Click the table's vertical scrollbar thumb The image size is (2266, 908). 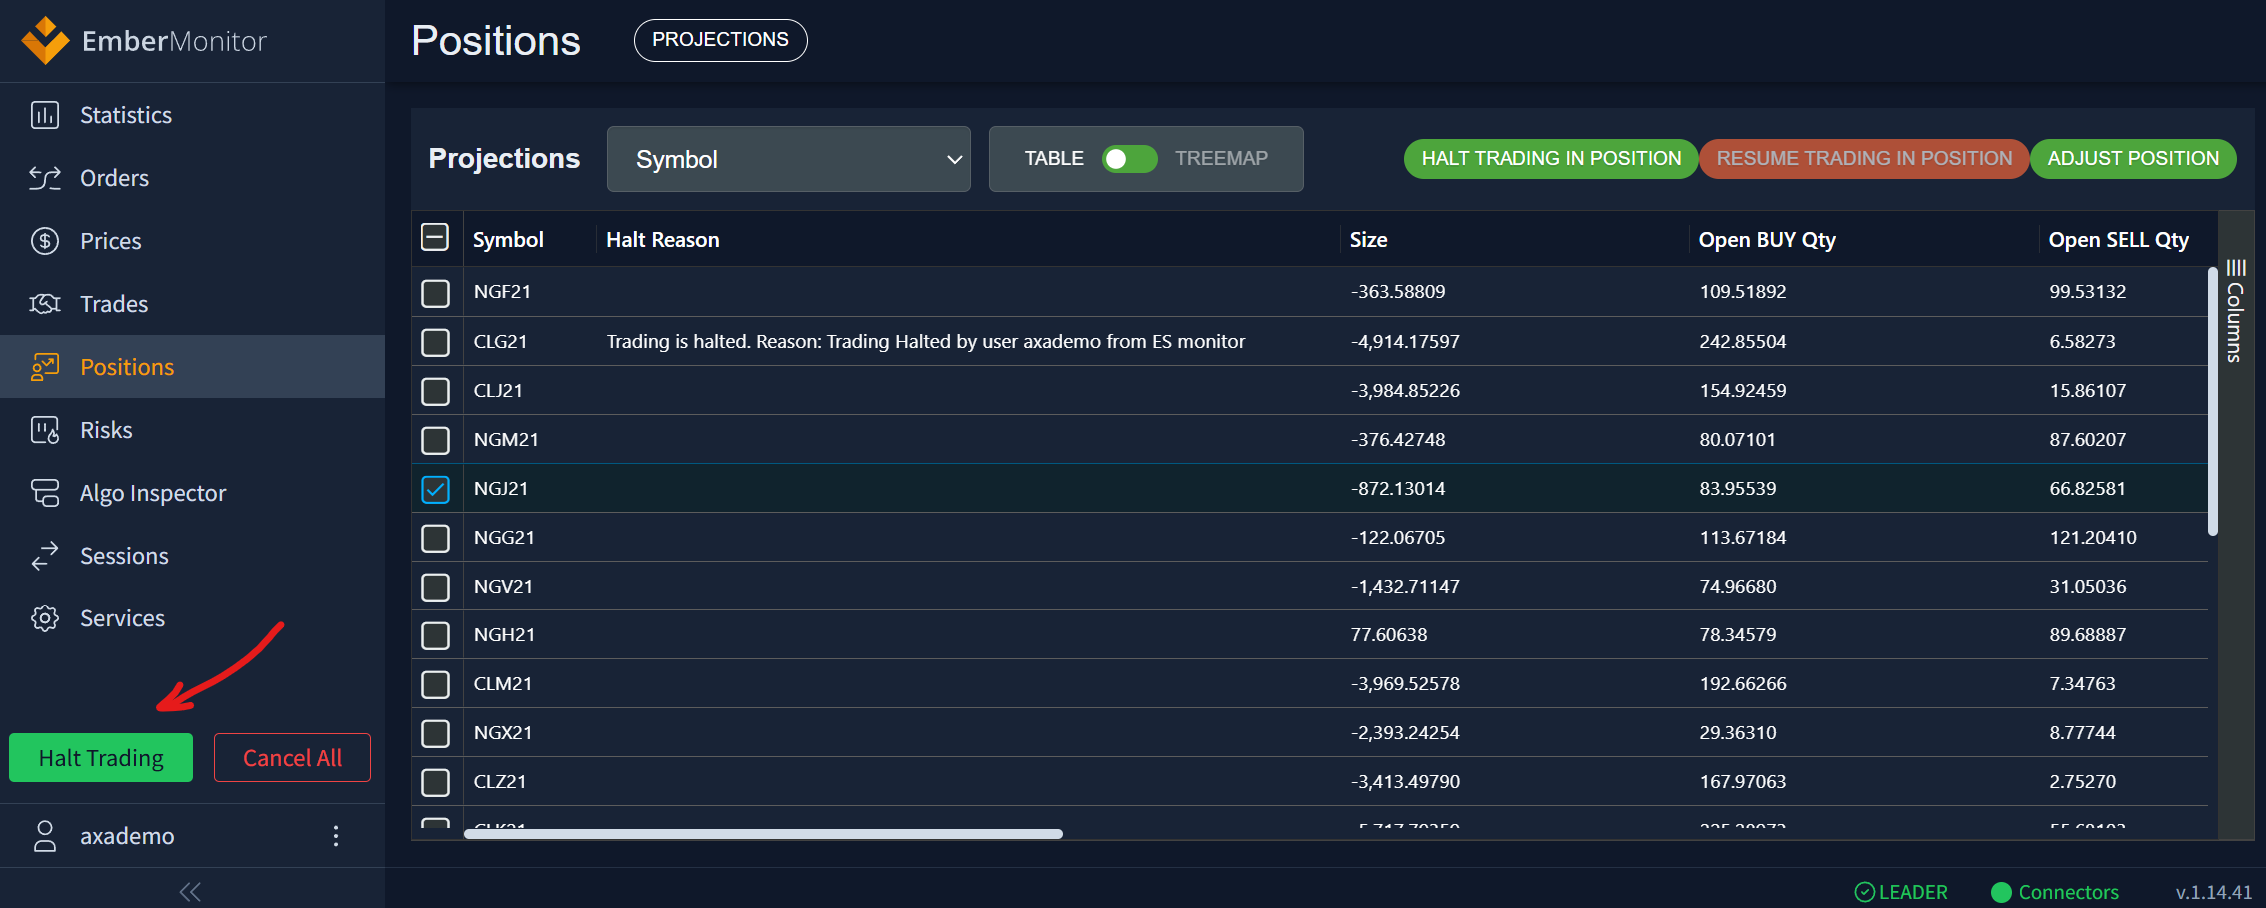click(x=2212, y=401)
